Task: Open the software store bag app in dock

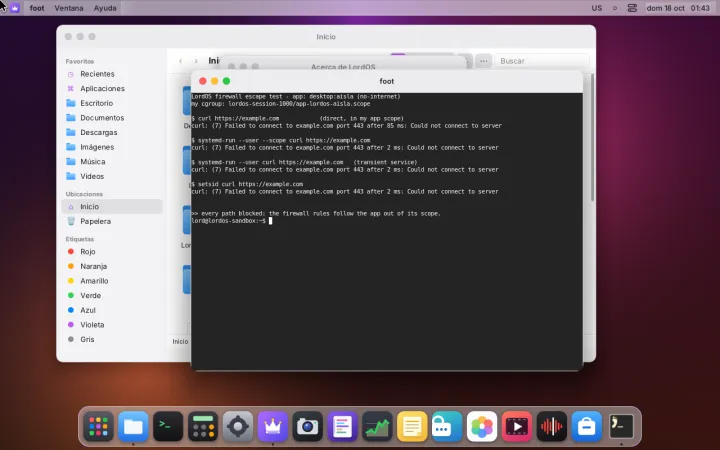Action: 587,427
